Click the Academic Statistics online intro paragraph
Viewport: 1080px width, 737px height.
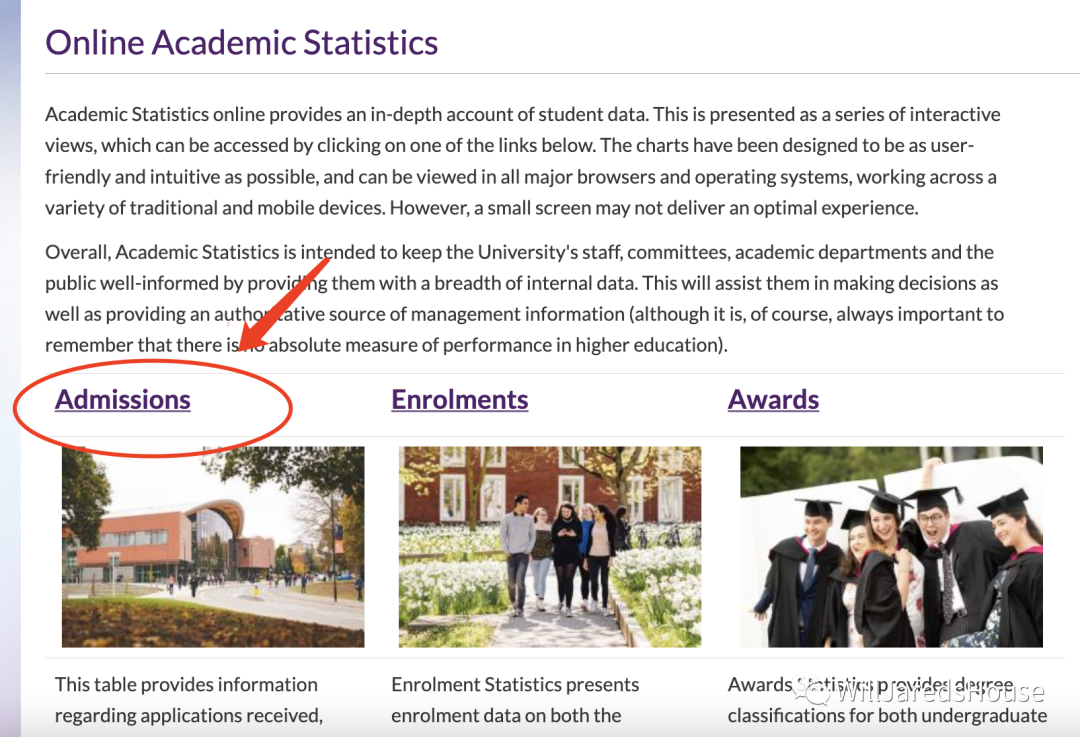[520, 161]
